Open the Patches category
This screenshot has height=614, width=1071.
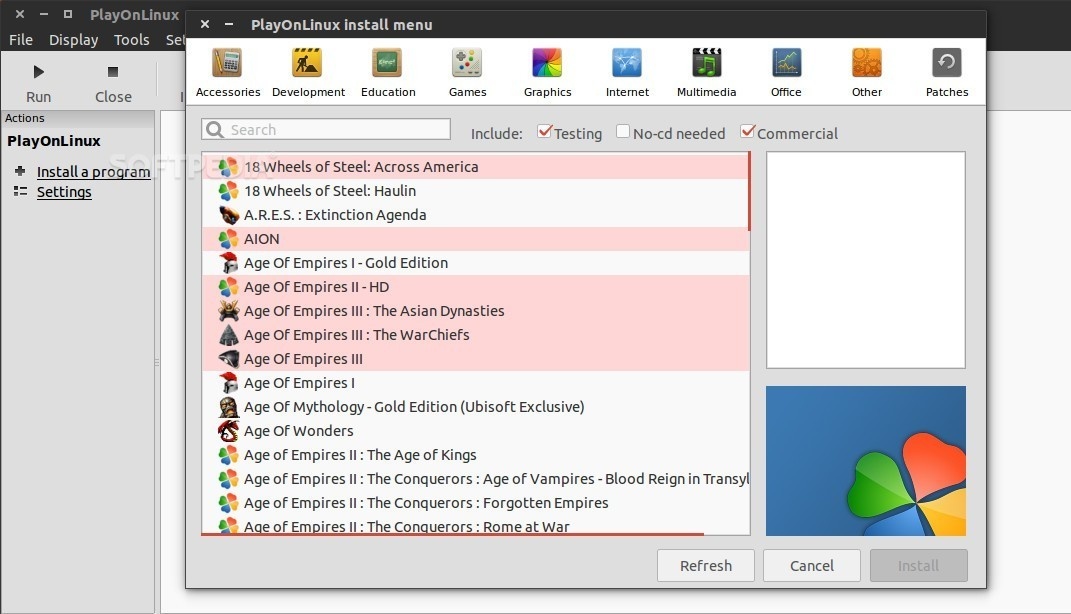(x=947, y=72)
